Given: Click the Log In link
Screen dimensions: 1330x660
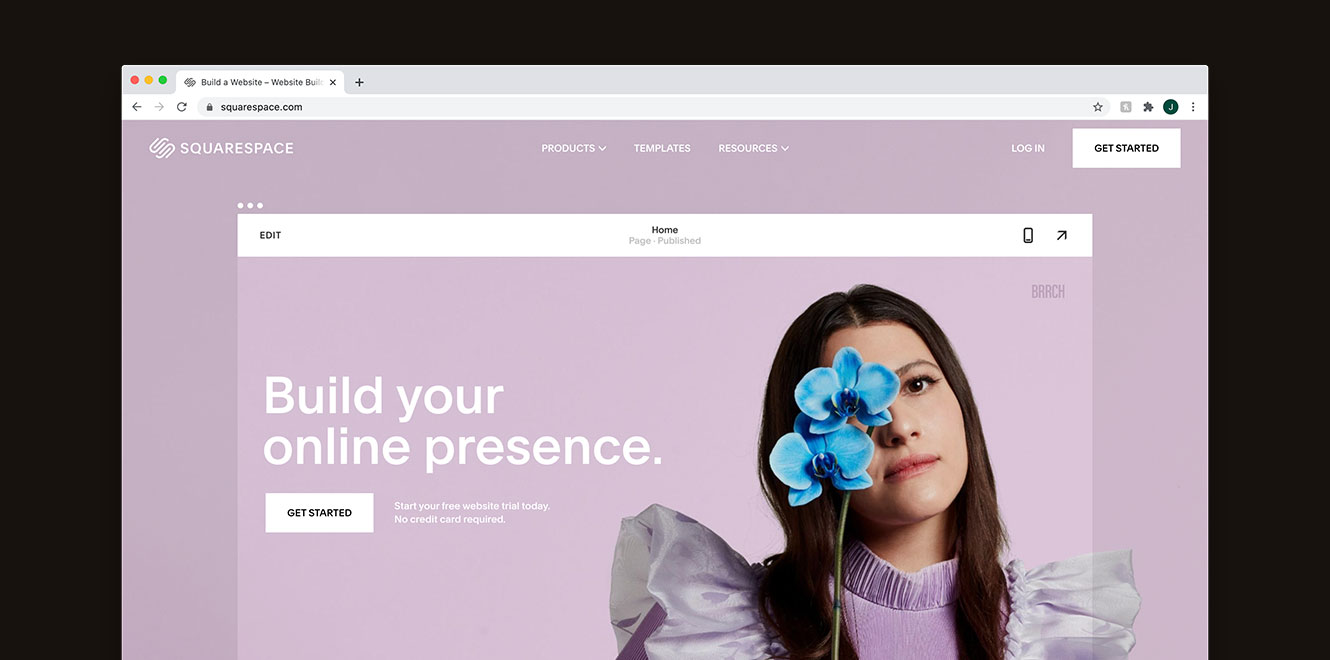Looking at the screenshot, I should pyautogui.click(x=1028, y=148).
